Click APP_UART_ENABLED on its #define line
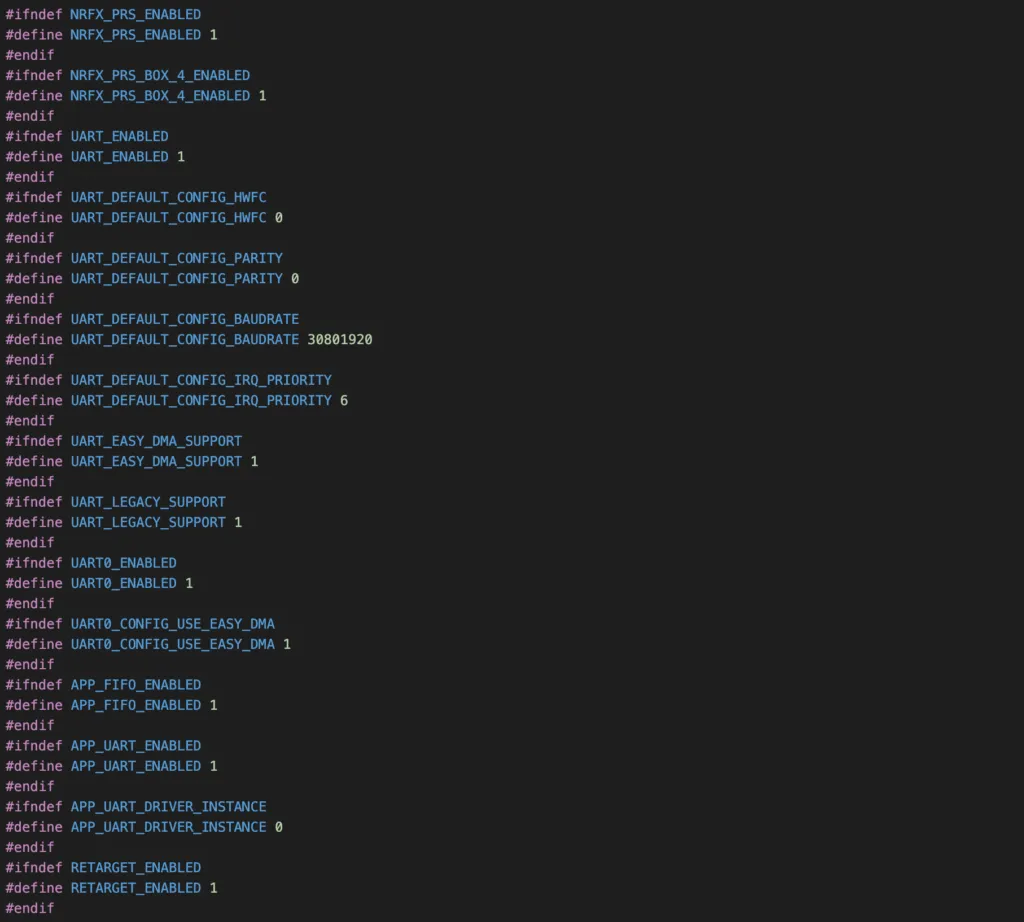Viewport: 1024px width, 922px height. (135, 766)
